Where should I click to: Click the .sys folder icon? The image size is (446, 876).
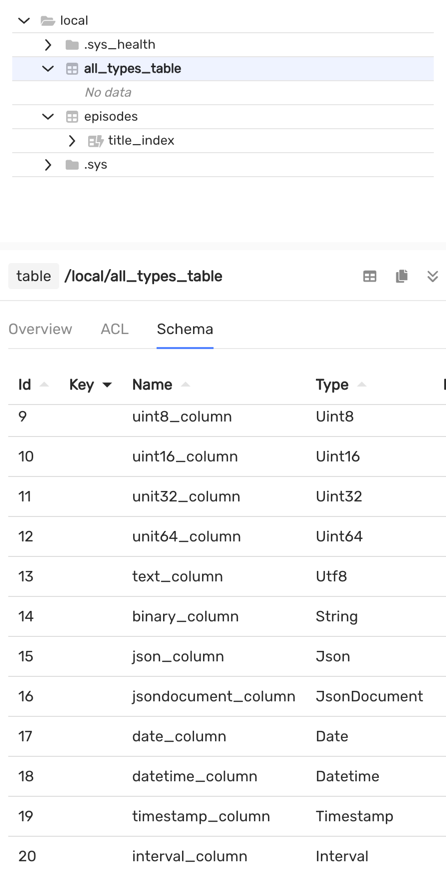coord(72,165)
